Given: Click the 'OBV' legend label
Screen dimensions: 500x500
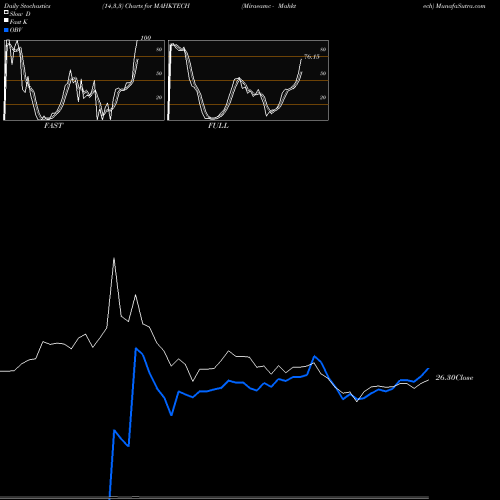Looking at the screenshot, I should (x=16, y=30).
